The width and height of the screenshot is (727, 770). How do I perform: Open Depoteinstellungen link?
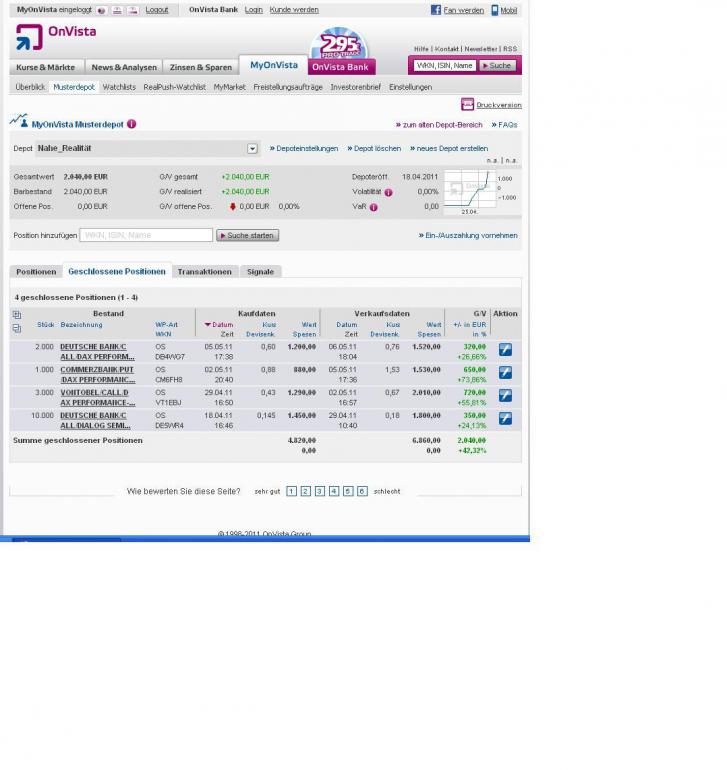(304, 148)
